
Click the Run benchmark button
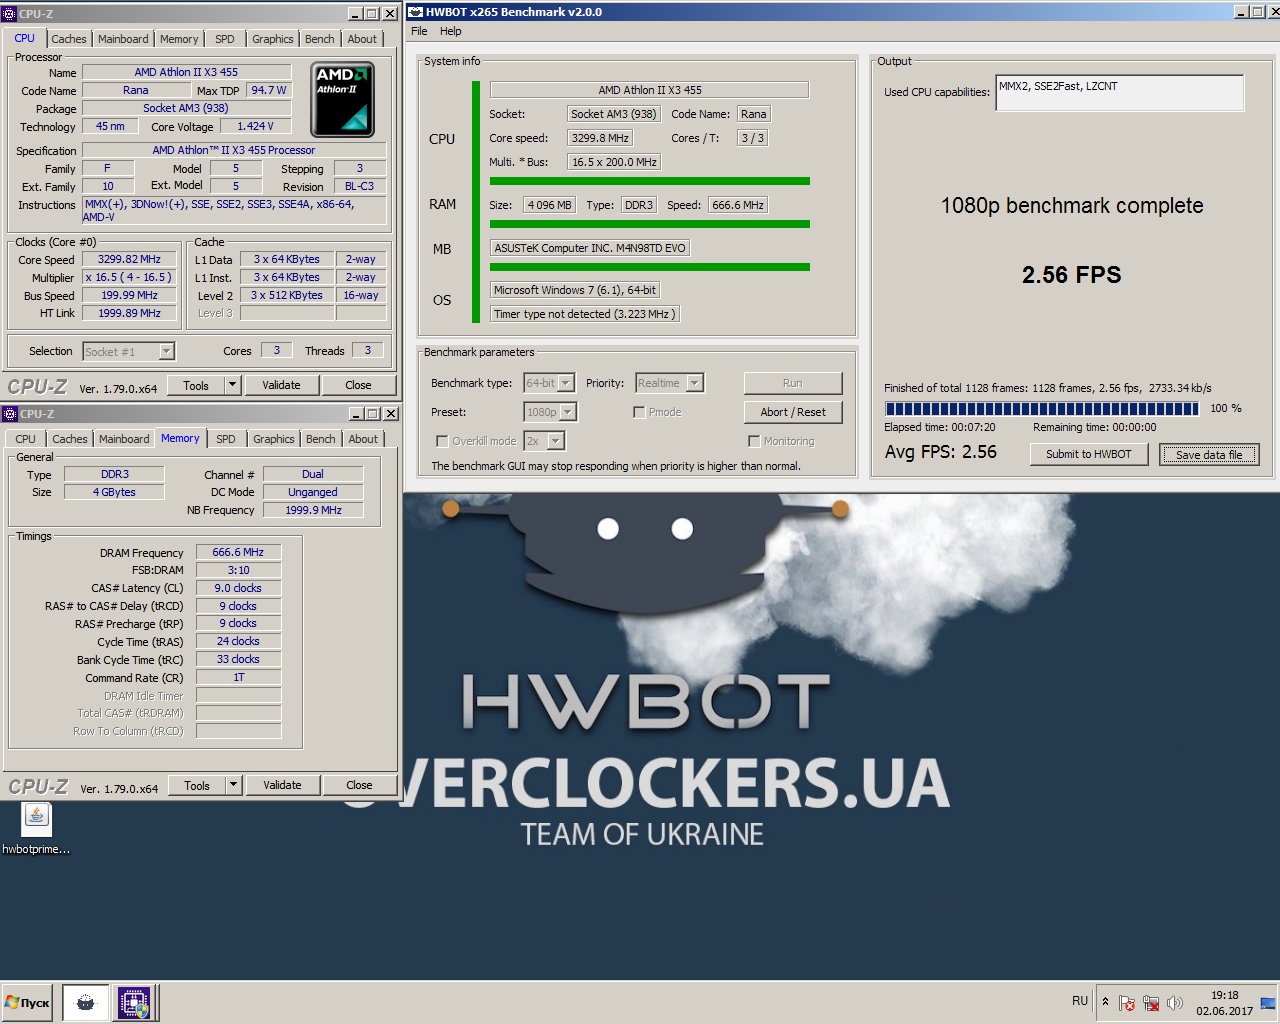click(793, 383)
